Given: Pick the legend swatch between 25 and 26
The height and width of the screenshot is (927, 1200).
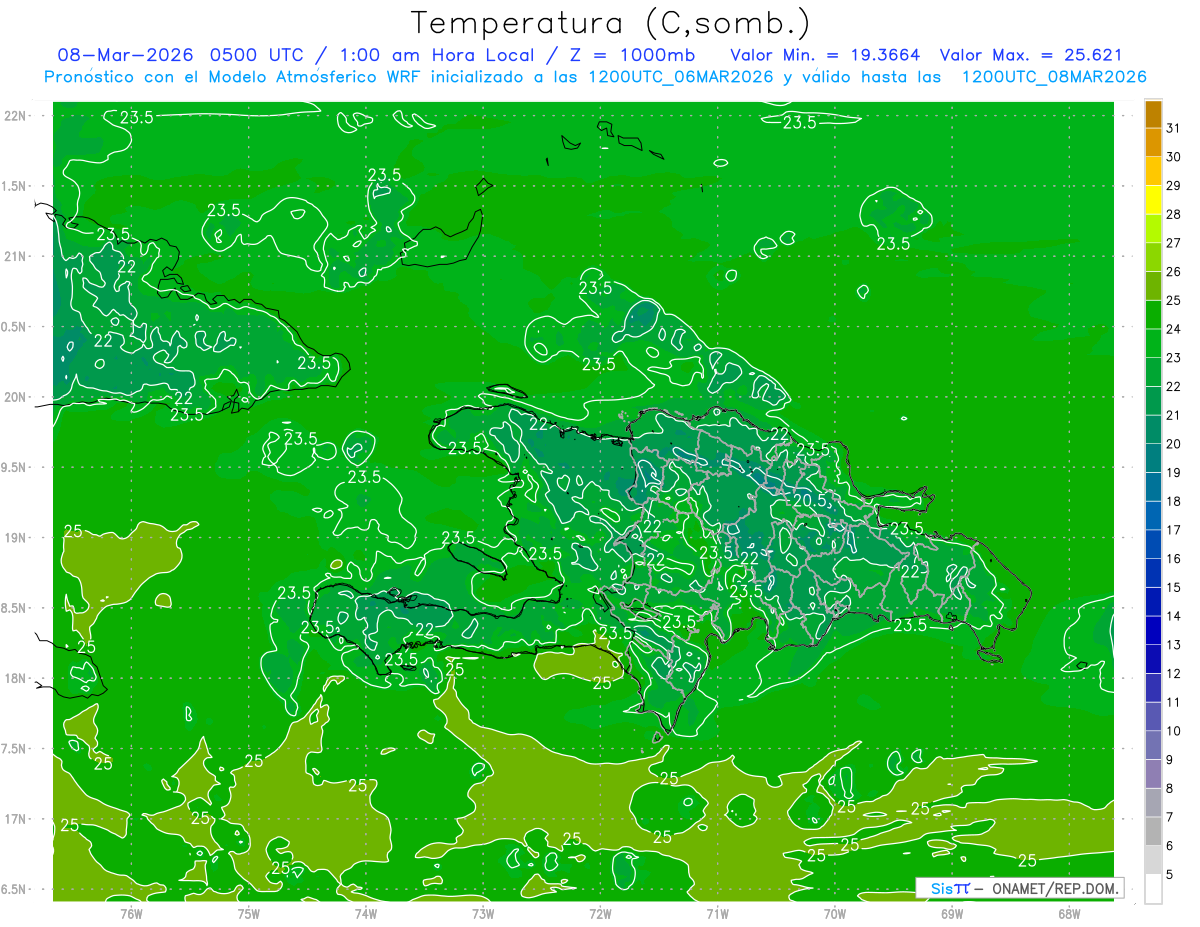Looking at the screenshot, I should coord(1153,285).
